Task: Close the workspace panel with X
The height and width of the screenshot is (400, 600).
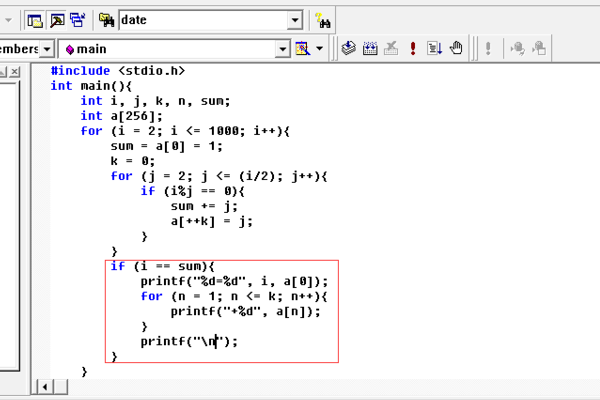Action: 15,72
